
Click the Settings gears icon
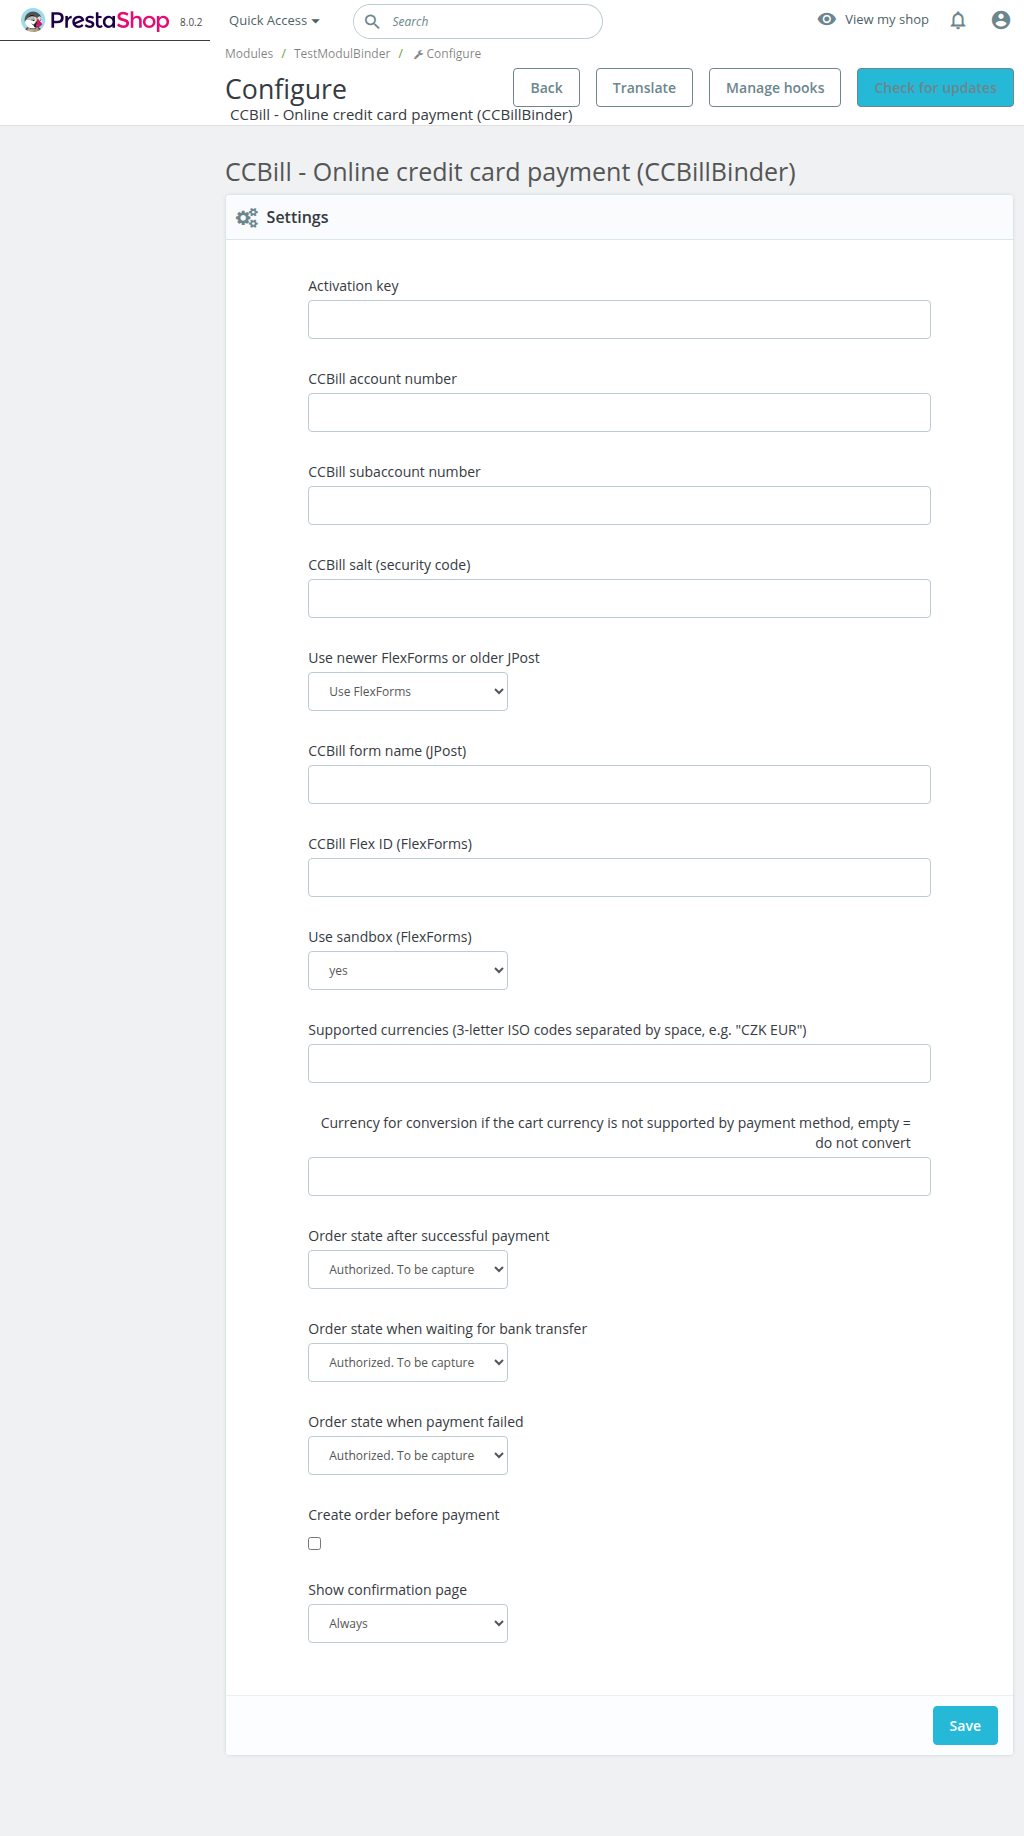coord(246,217)
